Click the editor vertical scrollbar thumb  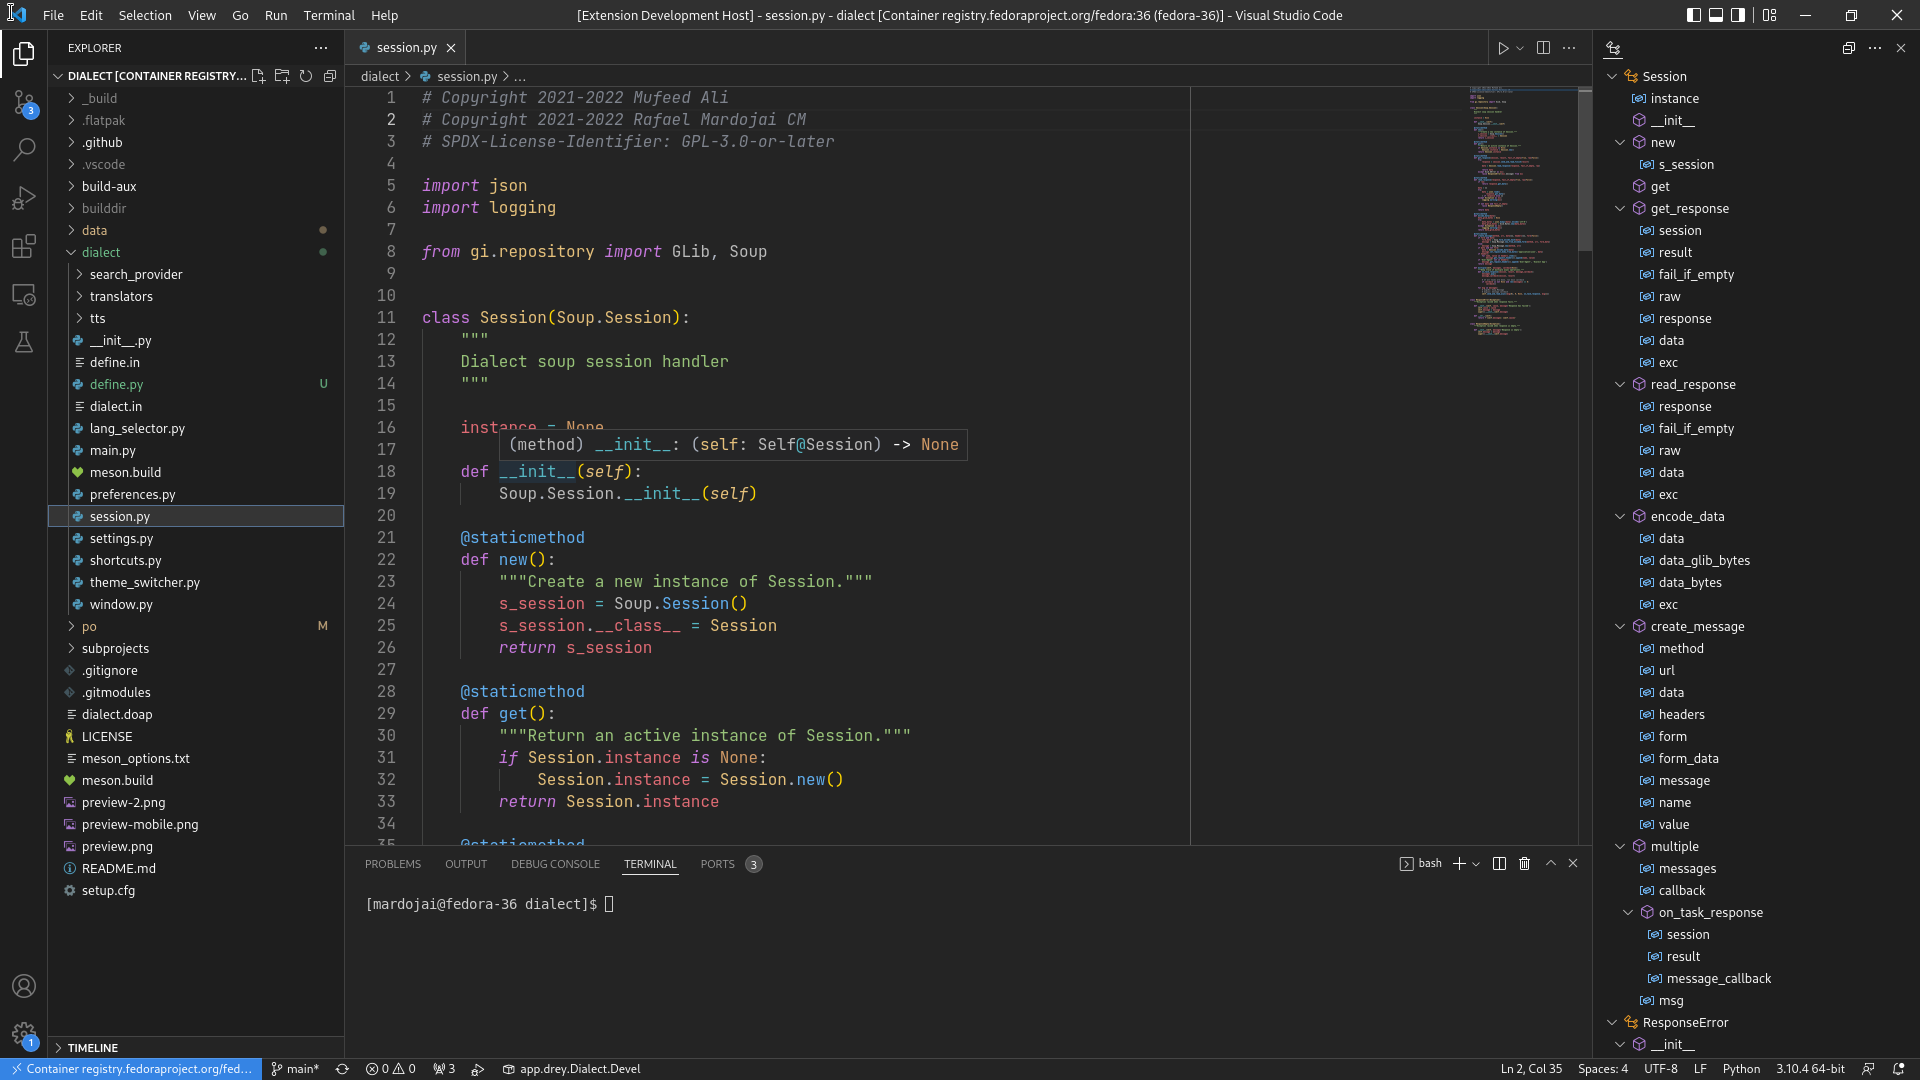pyautogui.click(x=1585, y=170)
